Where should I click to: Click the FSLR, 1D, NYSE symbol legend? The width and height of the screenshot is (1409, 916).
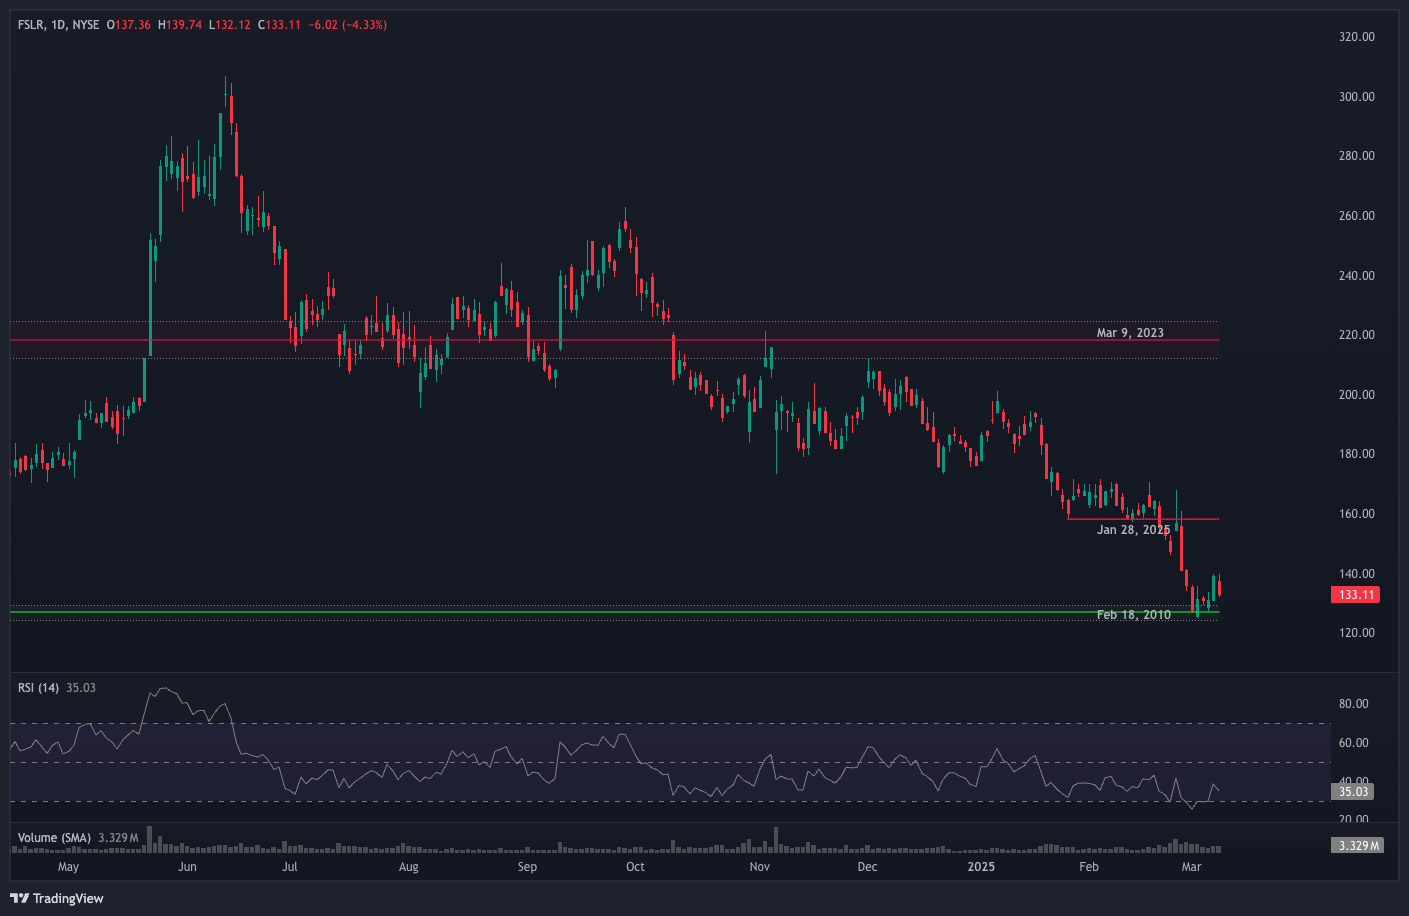coord(58,25)
